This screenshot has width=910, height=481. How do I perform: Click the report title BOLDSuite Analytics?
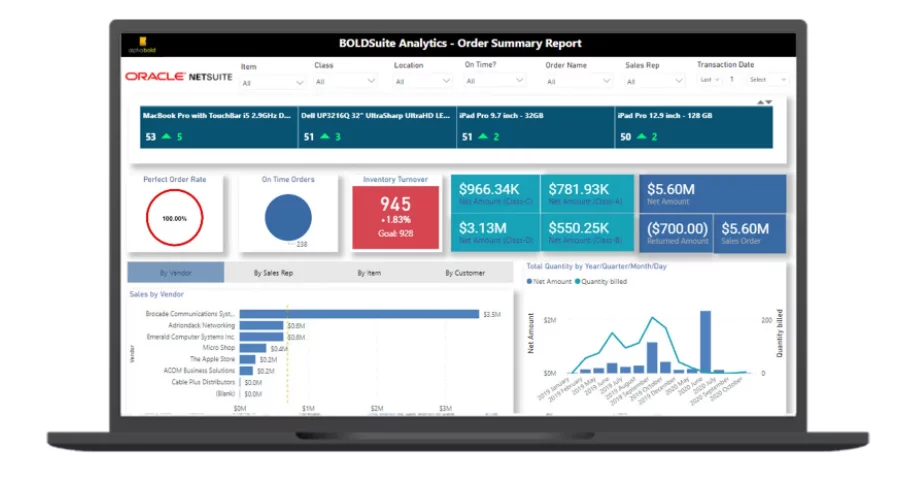[460, 44]
